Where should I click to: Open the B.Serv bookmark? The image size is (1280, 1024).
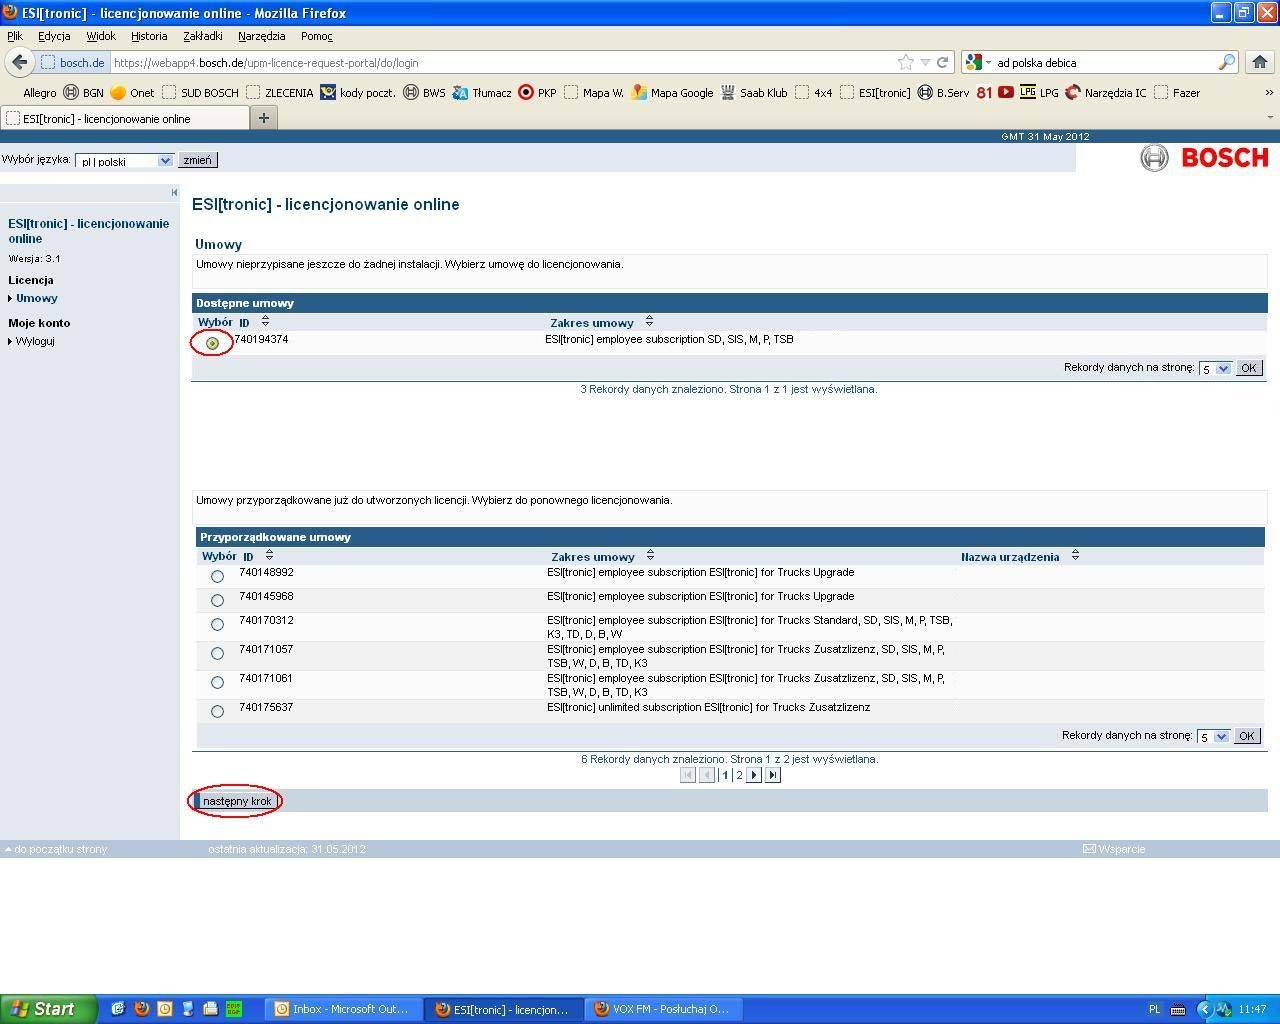click(943, 93)
